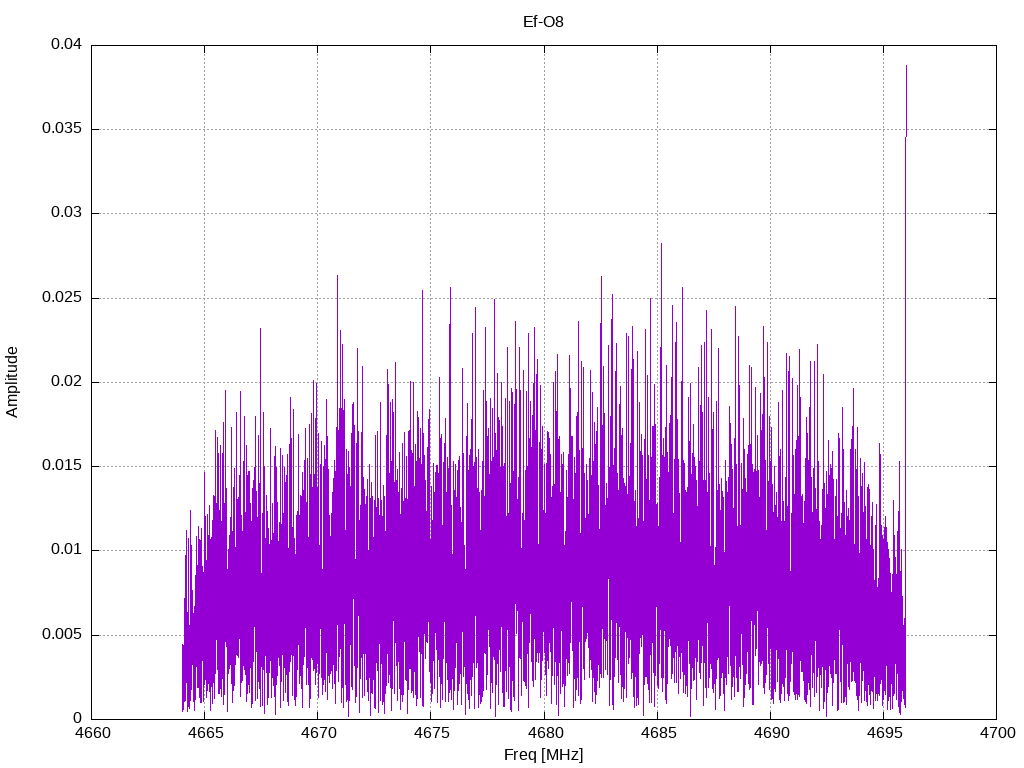Click the 0.005 y-axis tick label
The image size is (1024, 768).
coord(63,634)
